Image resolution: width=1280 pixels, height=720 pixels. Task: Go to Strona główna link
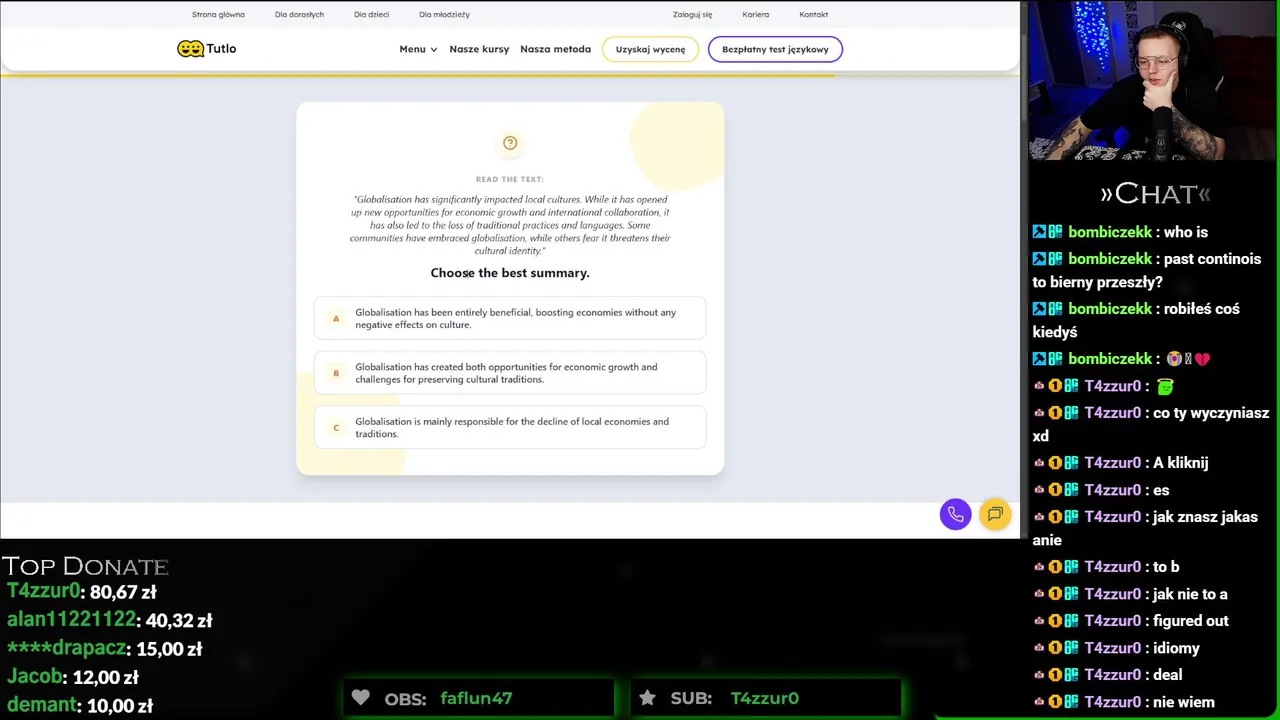tap(218, 15)
